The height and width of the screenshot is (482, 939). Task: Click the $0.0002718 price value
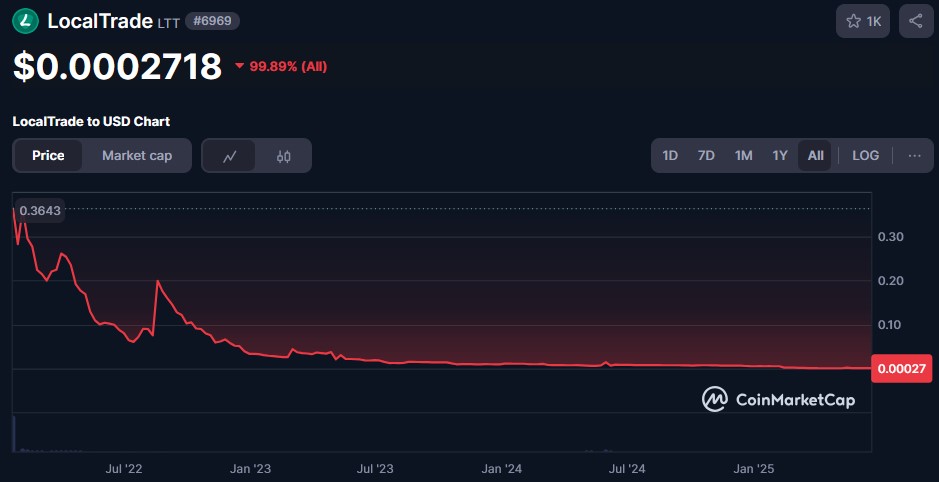pos(117,66)
